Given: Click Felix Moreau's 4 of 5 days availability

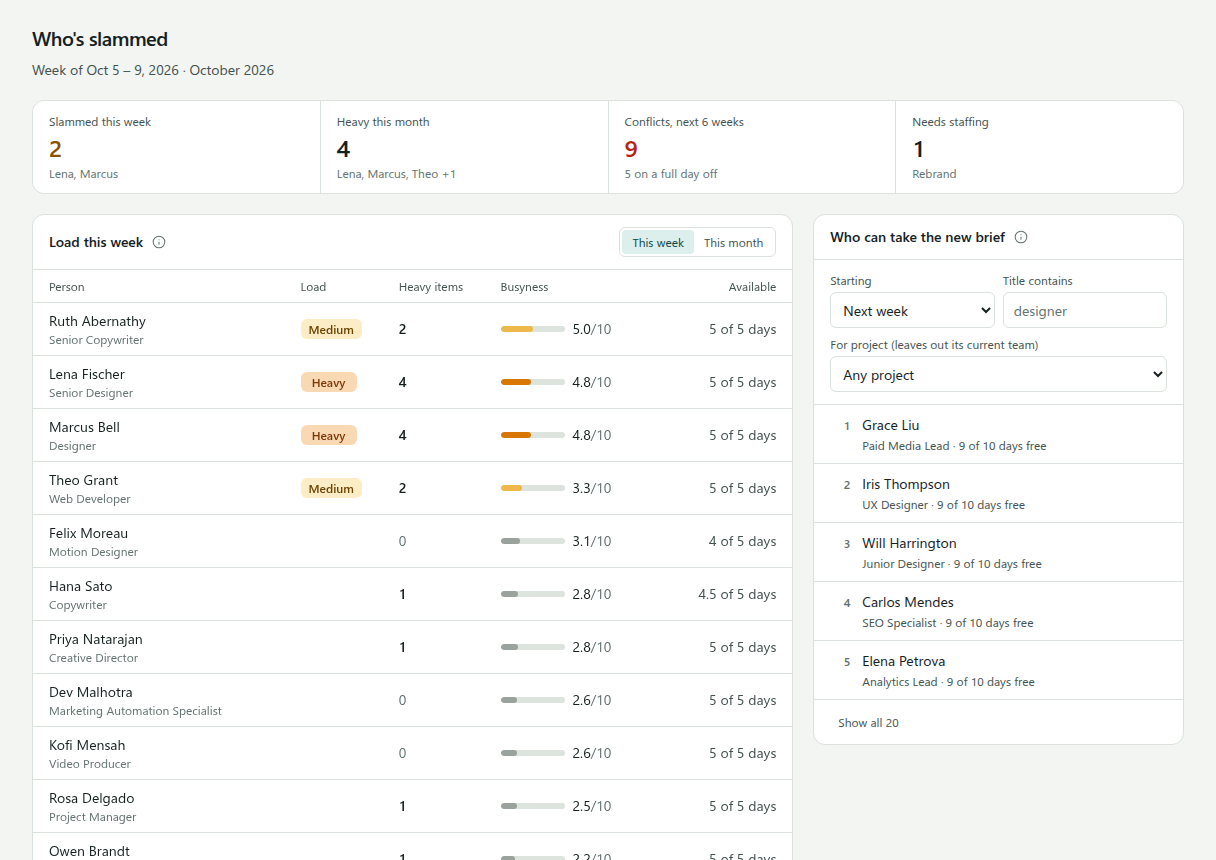Looking at the screenshot, I should pyautogui.click(x=742, y=541).
